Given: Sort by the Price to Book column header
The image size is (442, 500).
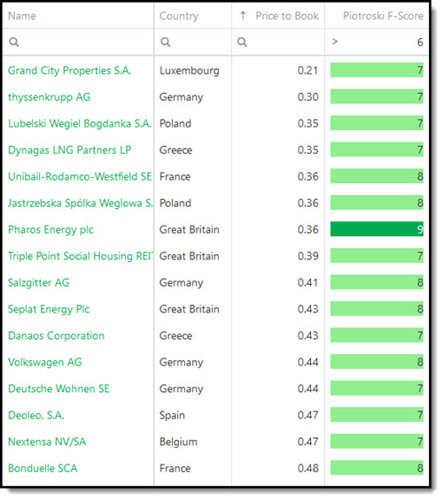Looking at the screenshot, I should point(287,16).
